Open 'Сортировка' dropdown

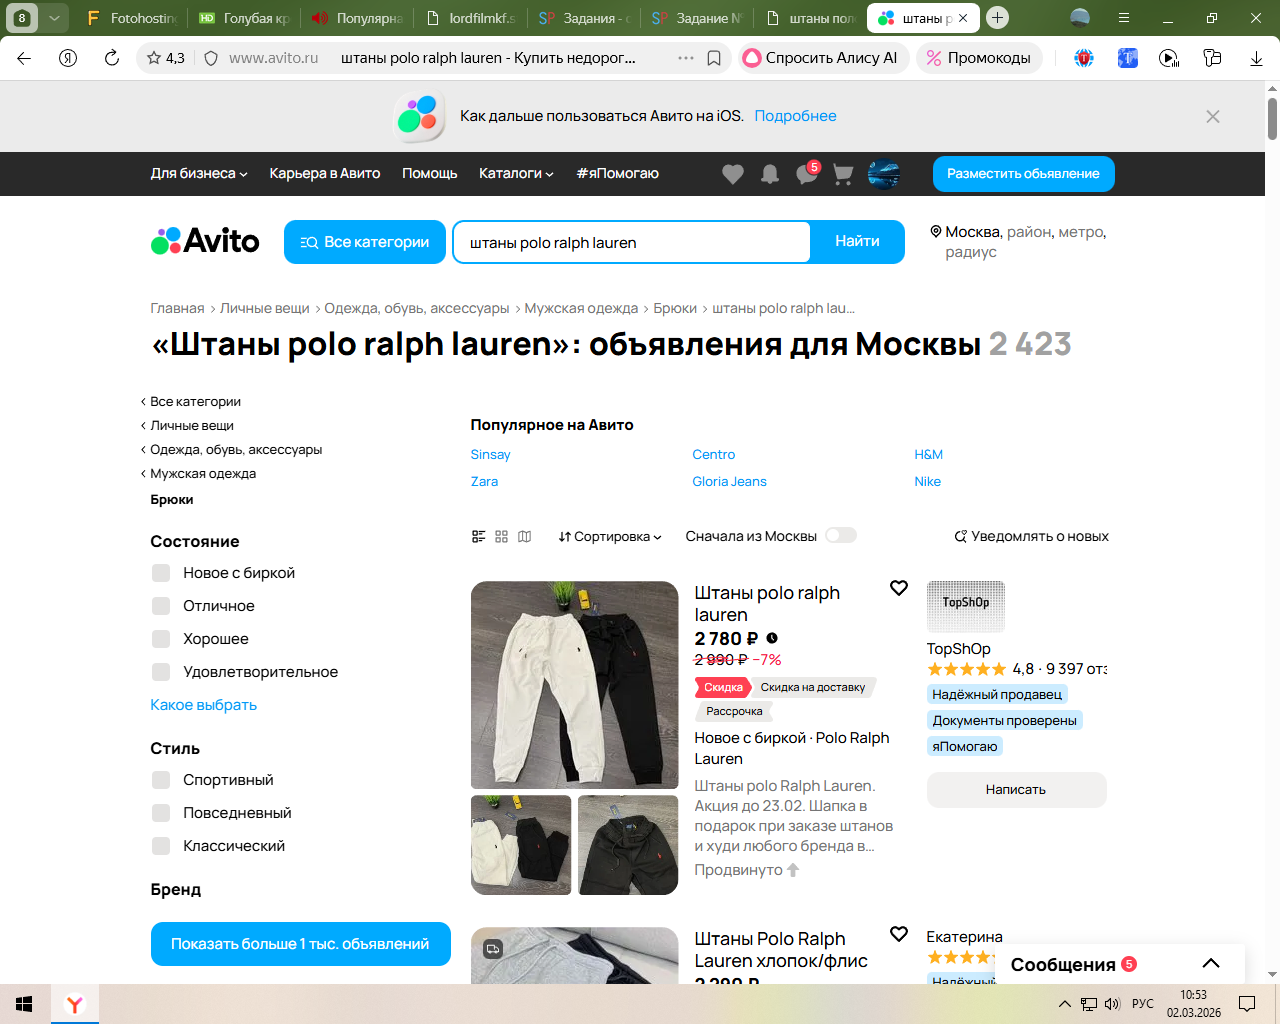pyautogui.click(x=610, y=537)
